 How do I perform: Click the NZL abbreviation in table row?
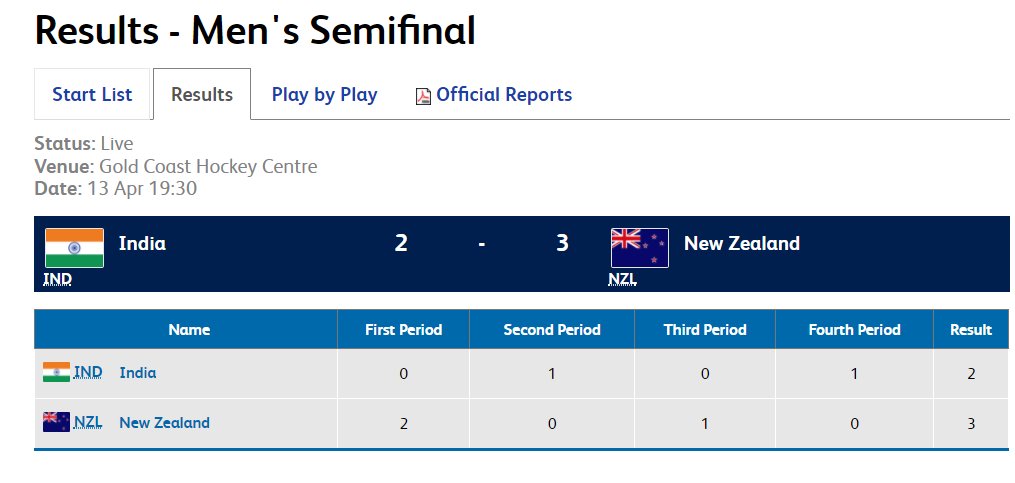tap(88, 423)
